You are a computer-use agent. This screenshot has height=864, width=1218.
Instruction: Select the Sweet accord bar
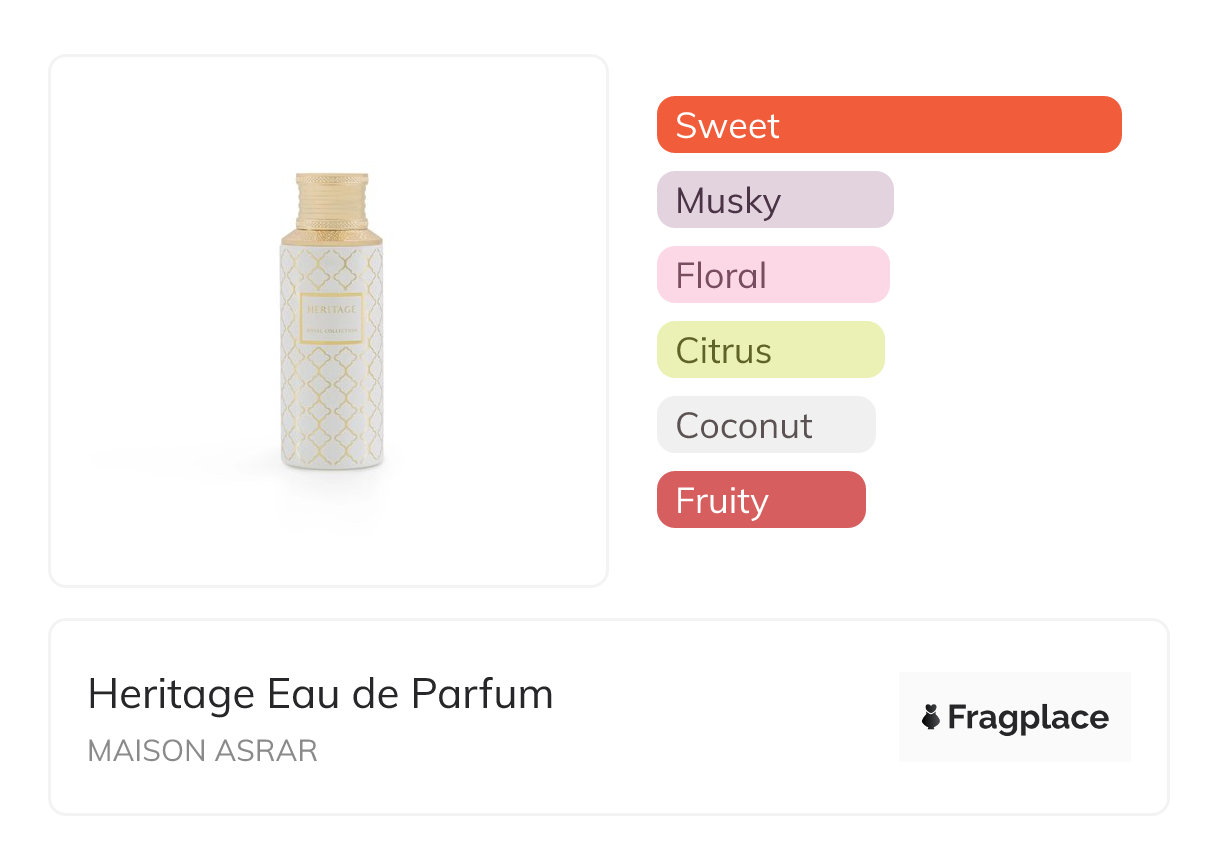point(888,125)
